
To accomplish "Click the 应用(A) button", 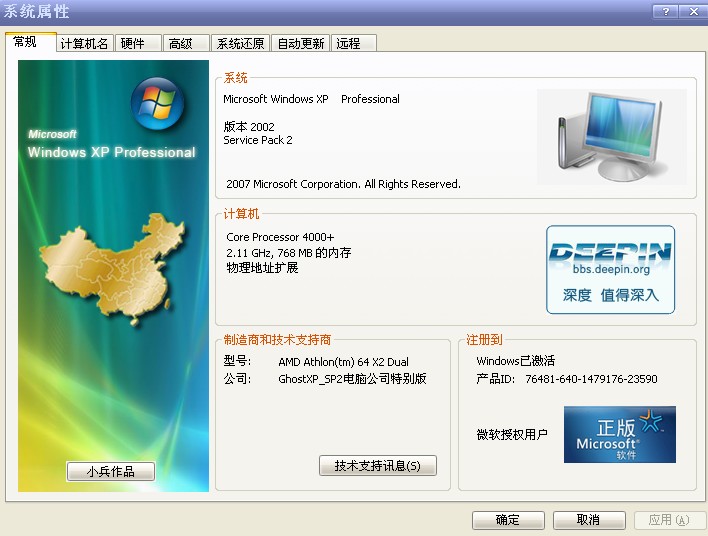I will click(x=669, y=520).
